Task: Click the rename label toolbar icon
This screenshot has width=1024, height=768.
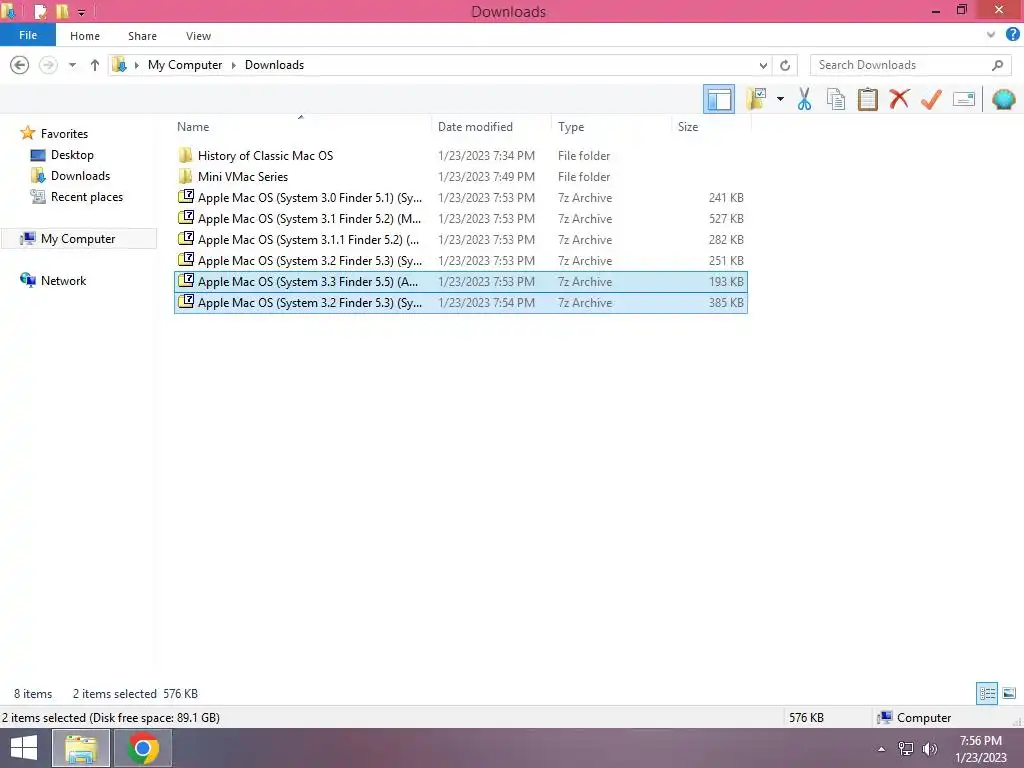Action: (x=963, y=99)
